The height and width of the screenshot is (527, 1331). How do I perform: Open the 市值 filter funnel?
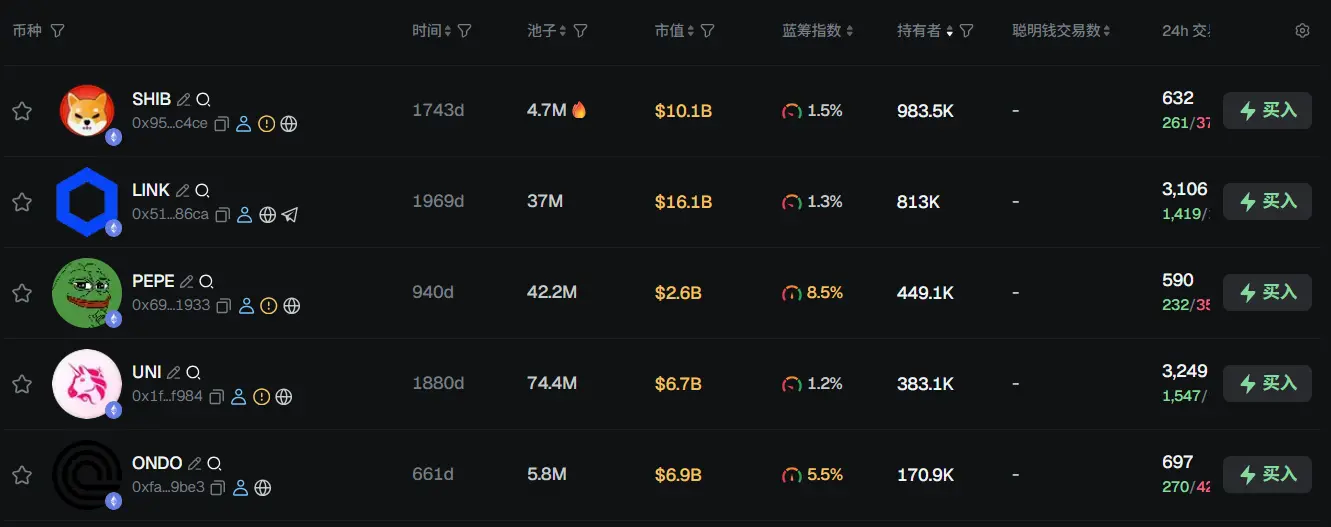coord(707,31)
